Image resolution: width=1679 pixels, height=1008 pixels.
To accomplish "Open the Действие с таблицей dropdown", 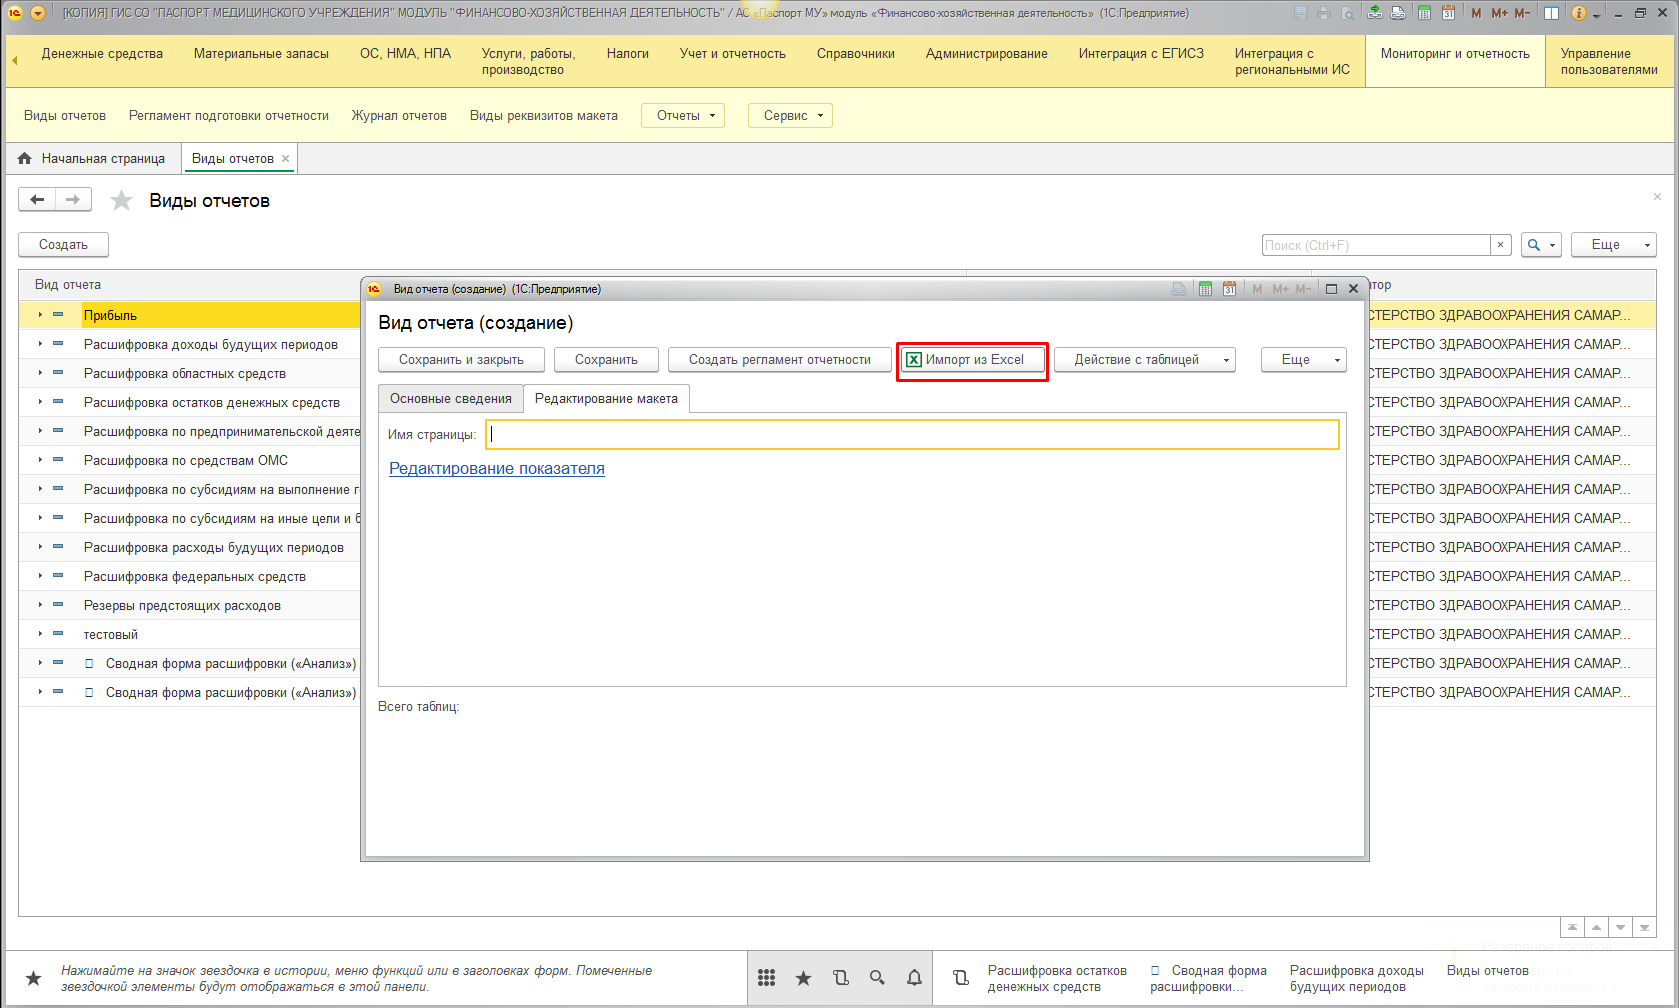I will coord(1144,360).
